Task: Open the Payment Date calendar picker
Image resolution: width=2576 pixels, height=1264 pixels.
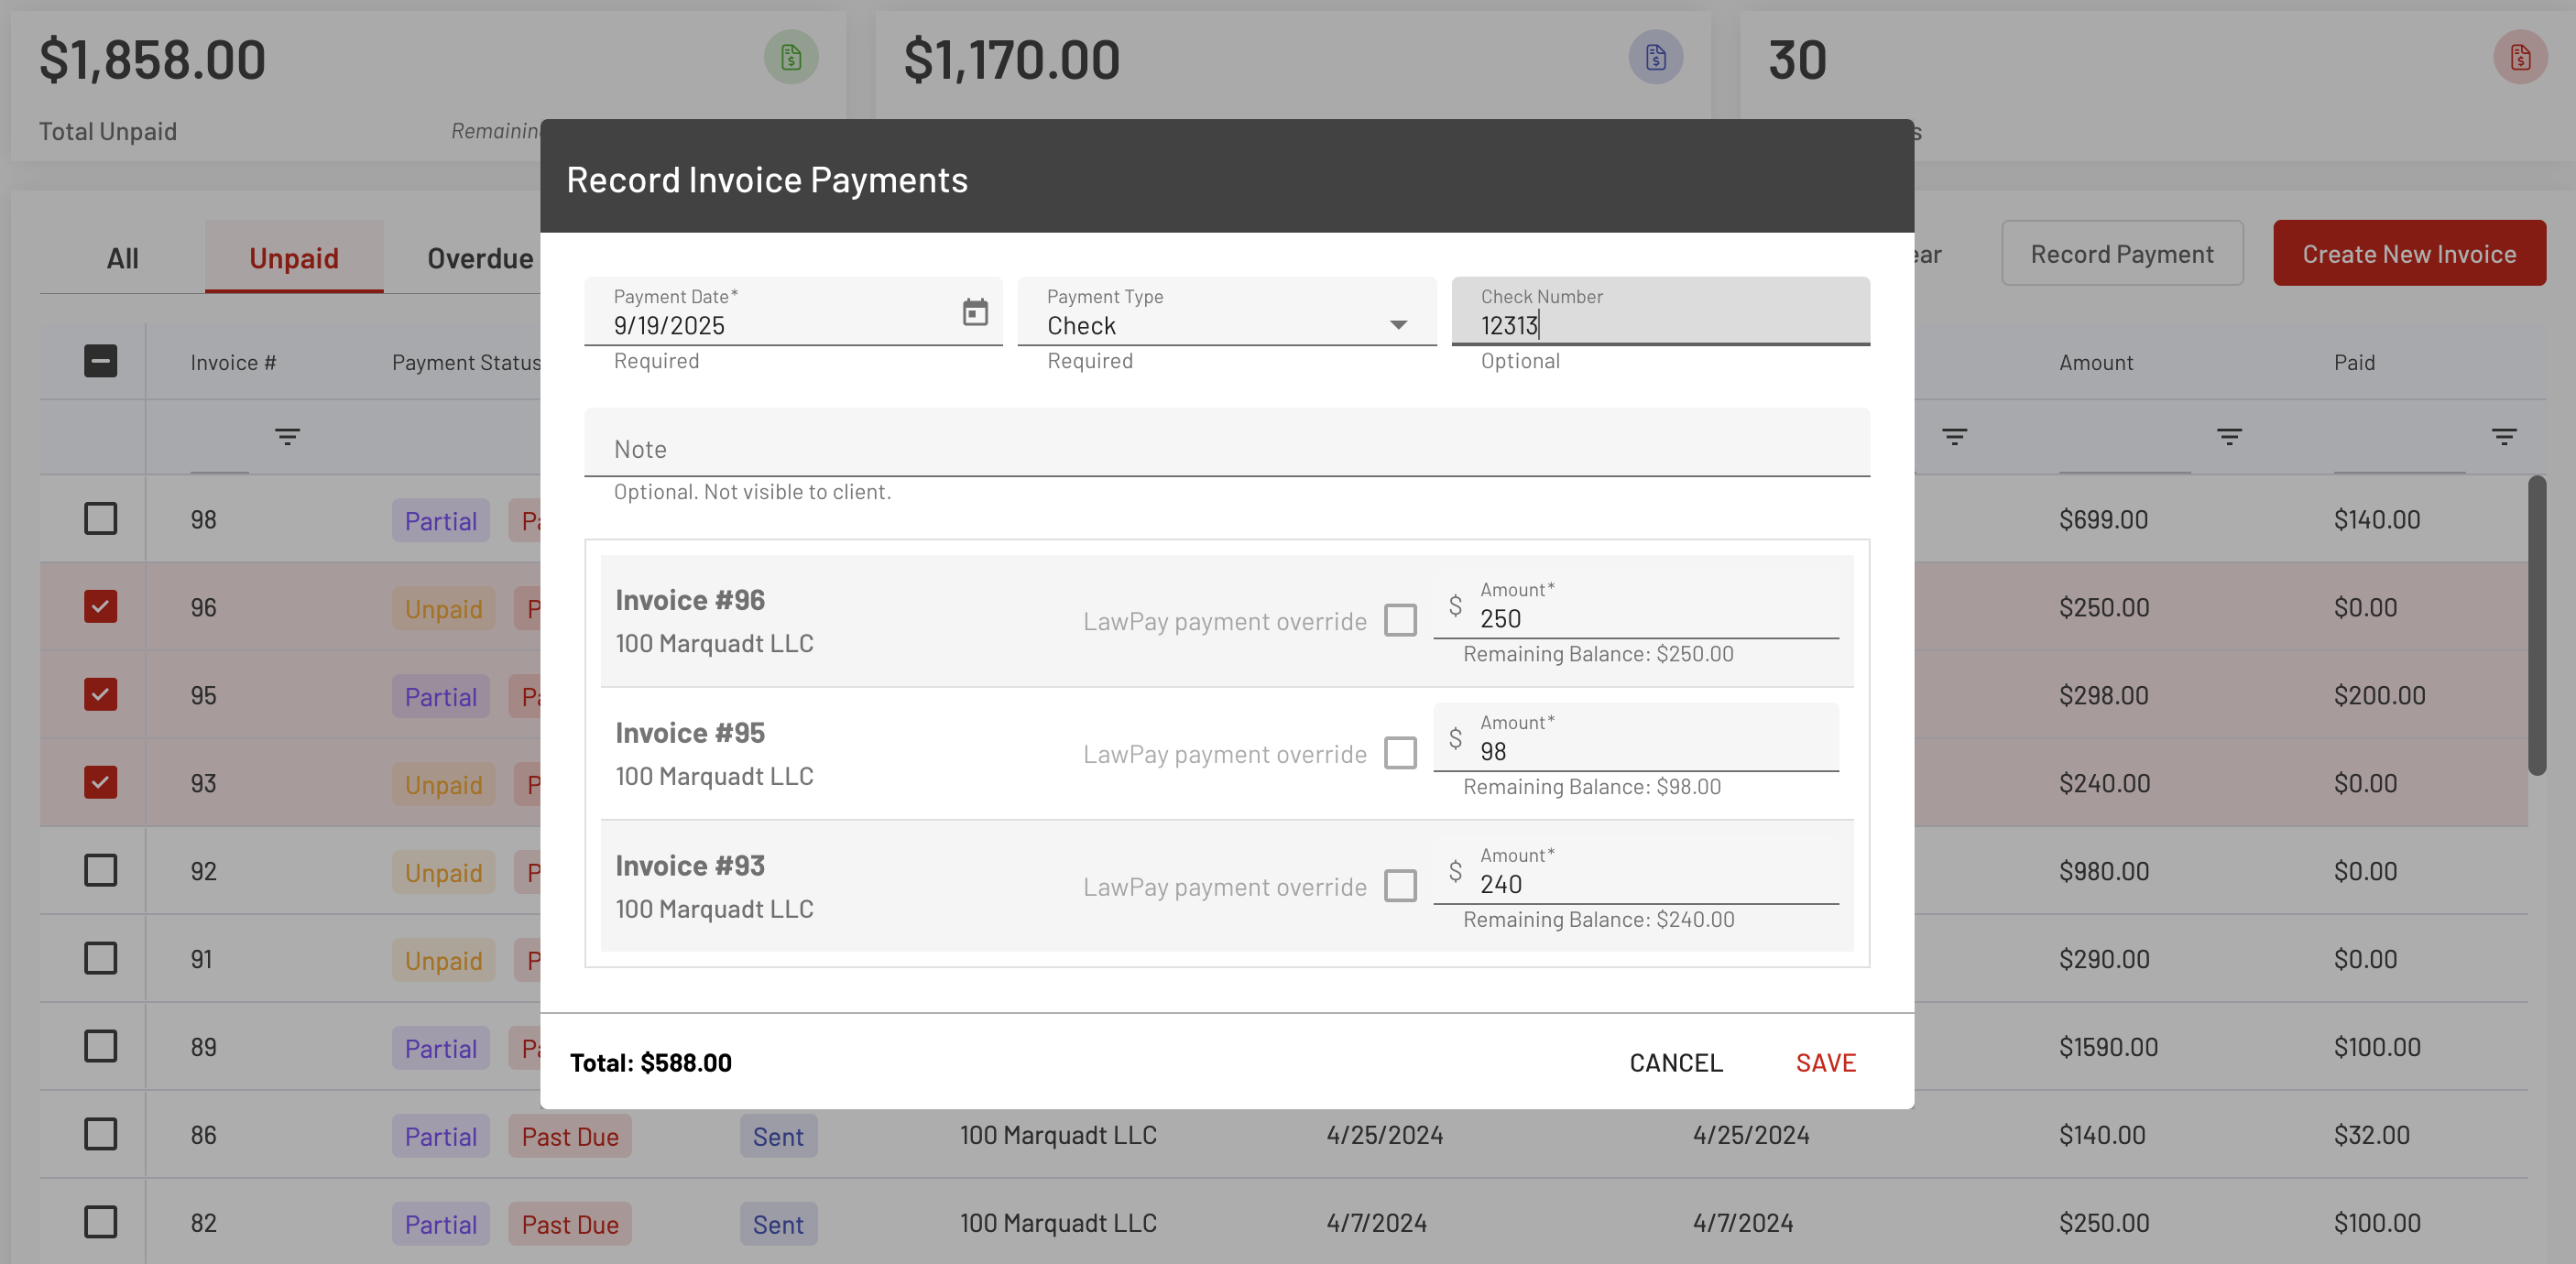Action: click(x=974, y=312)
